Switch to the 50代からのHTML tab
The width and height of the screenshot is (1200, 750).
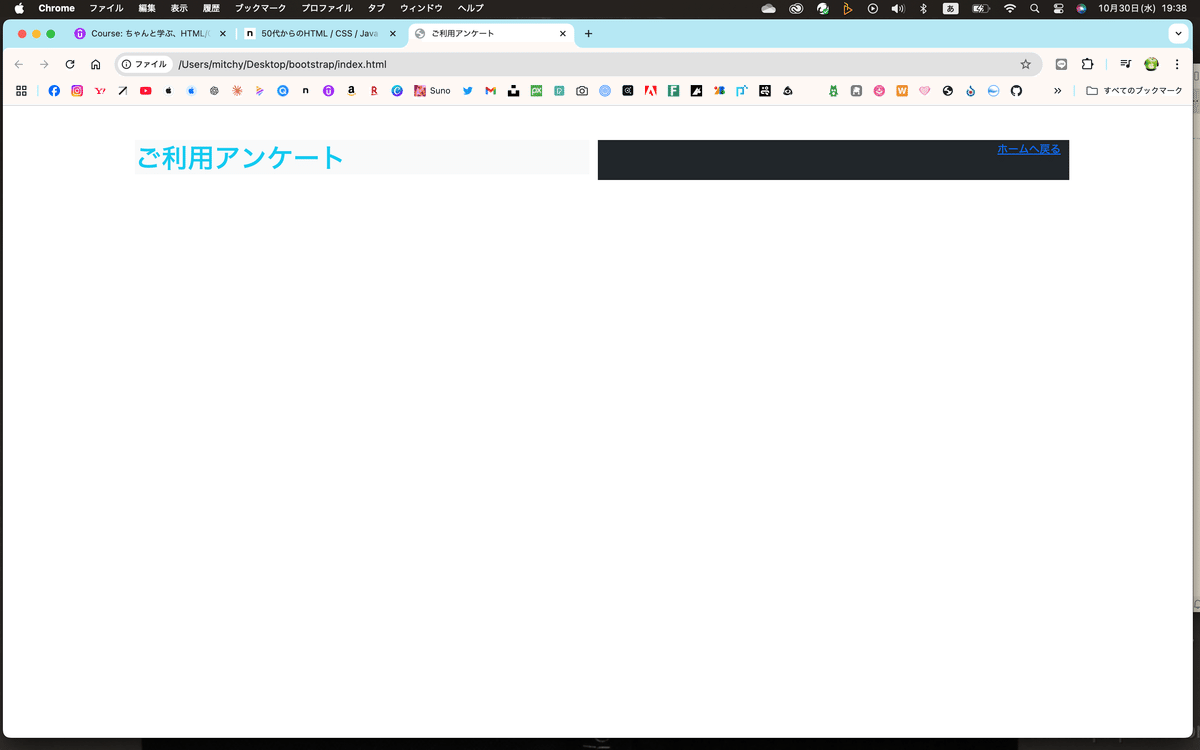click(310, 33)
